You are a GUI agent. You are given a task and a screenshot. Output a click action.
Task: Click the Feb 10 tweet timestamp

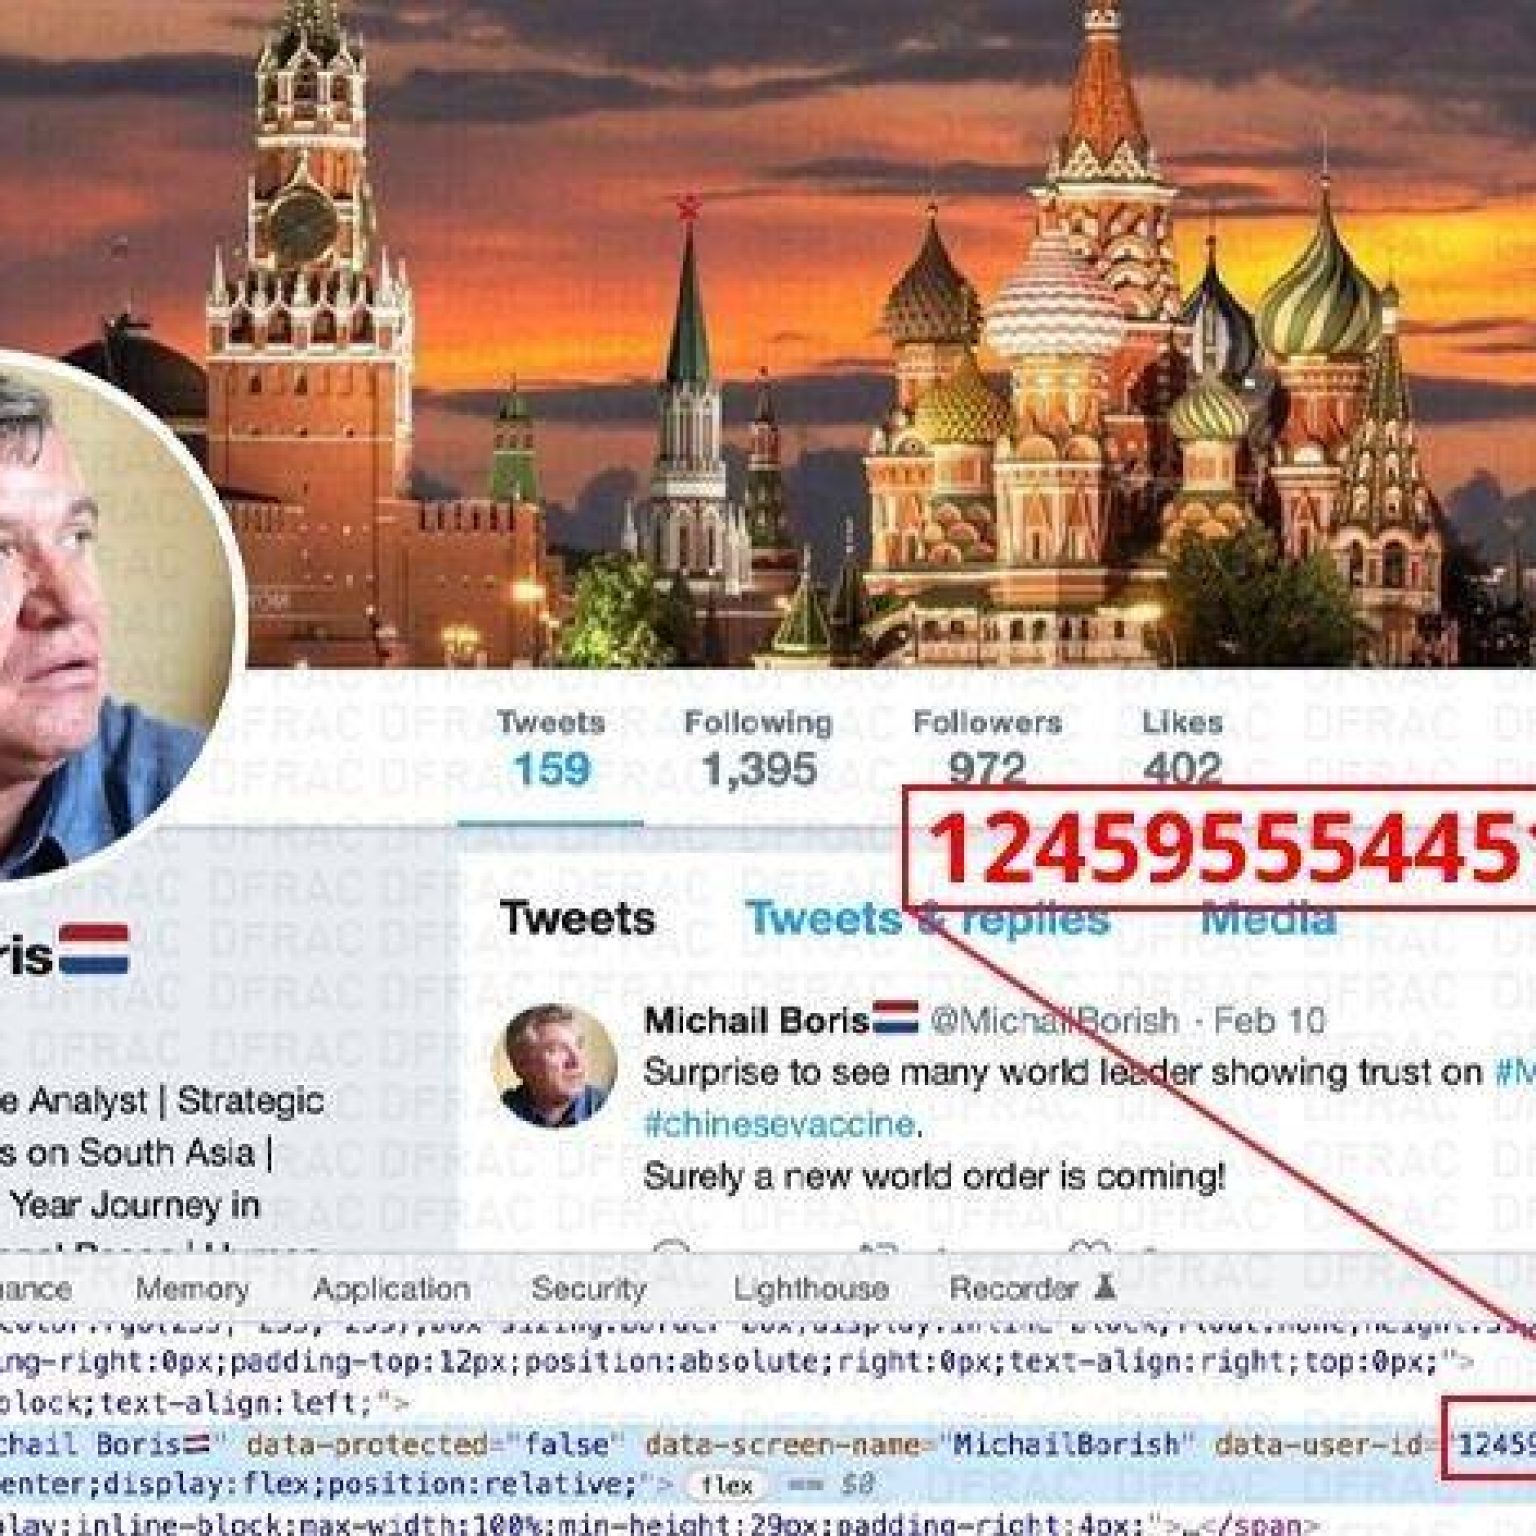[x=1269, y=1020]
